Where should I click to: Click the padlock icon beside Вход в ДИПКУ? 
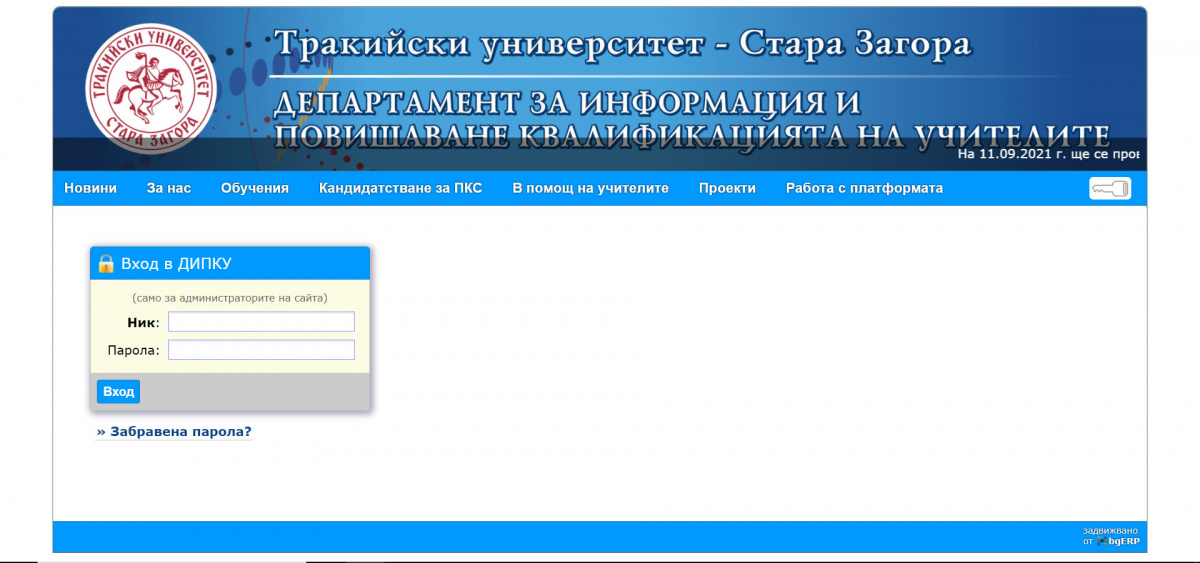click(106, 264)
